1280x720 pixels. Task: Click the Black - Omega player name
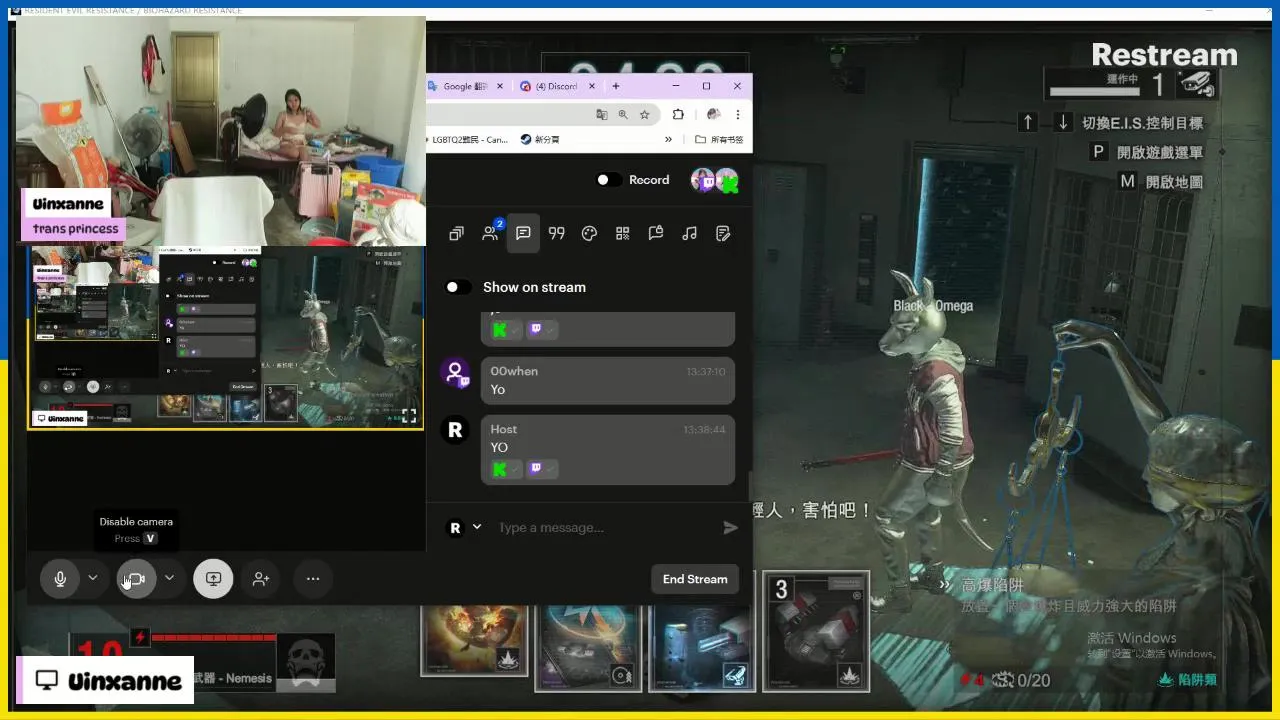coord(933,306)
